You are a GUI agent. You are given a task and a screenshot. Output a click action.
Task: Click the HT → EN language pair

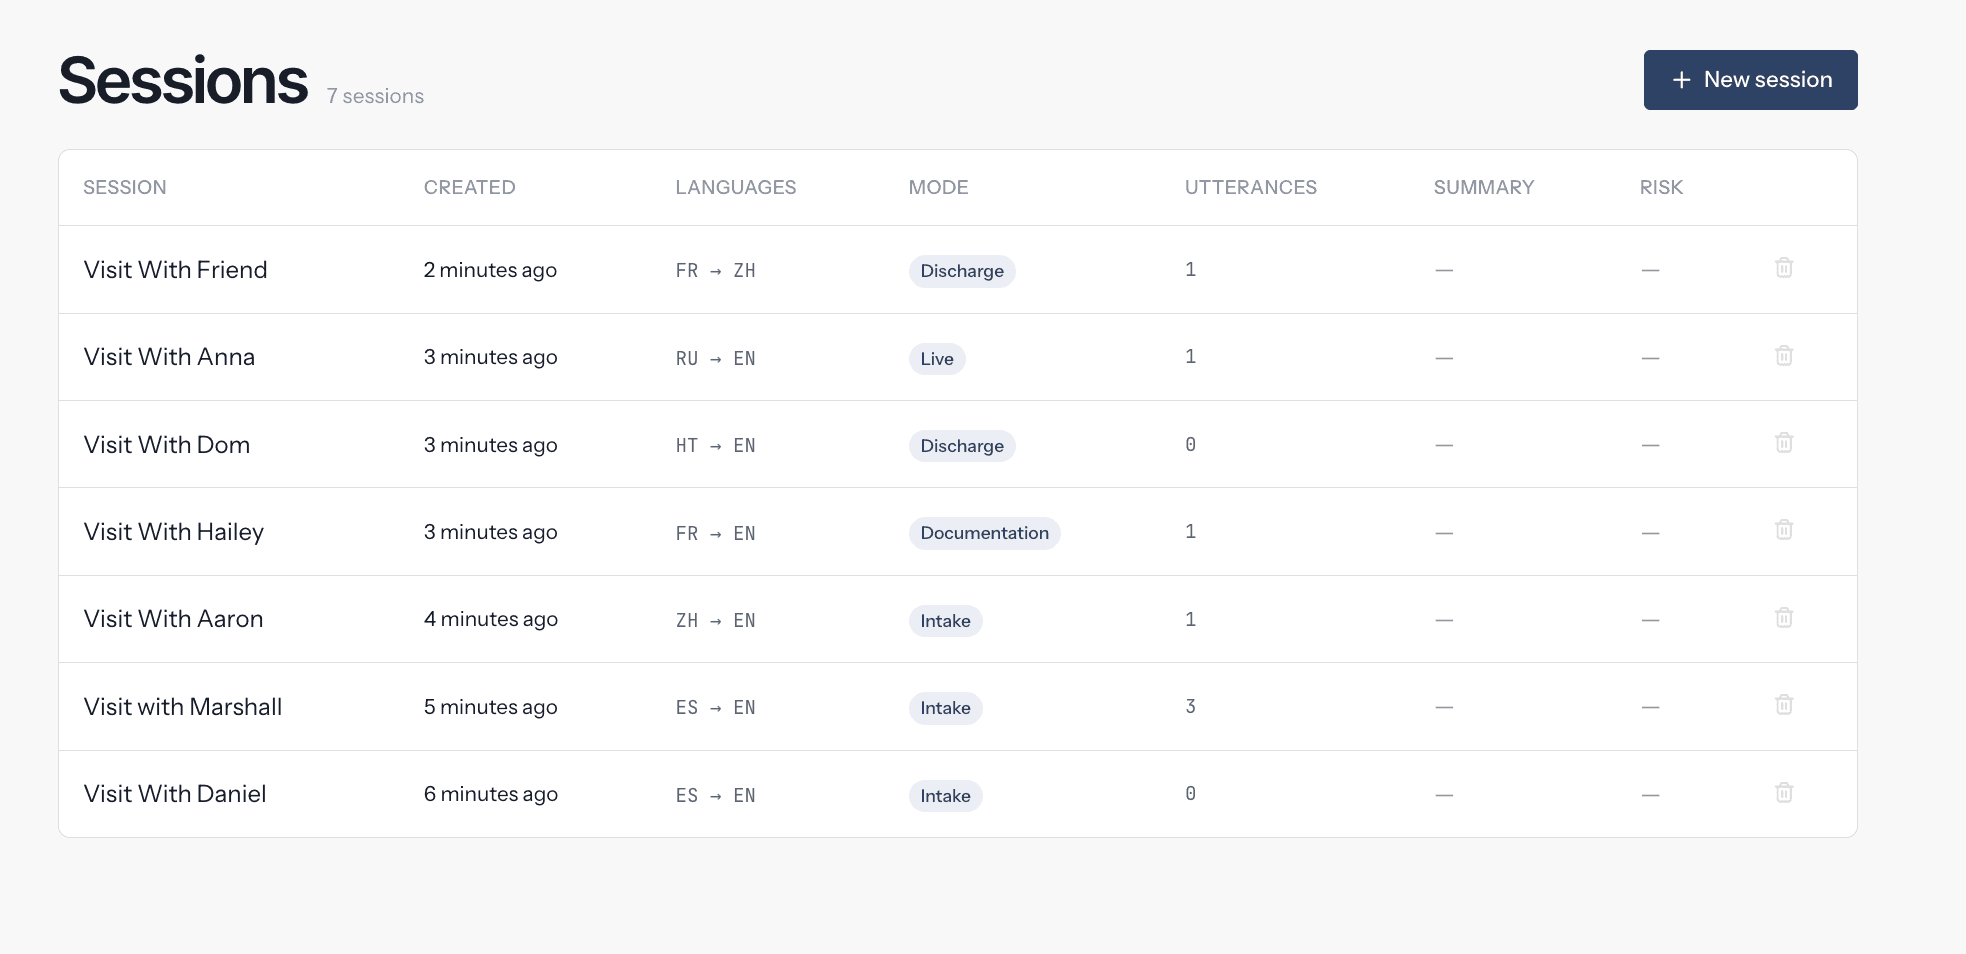tap(716, 446)
